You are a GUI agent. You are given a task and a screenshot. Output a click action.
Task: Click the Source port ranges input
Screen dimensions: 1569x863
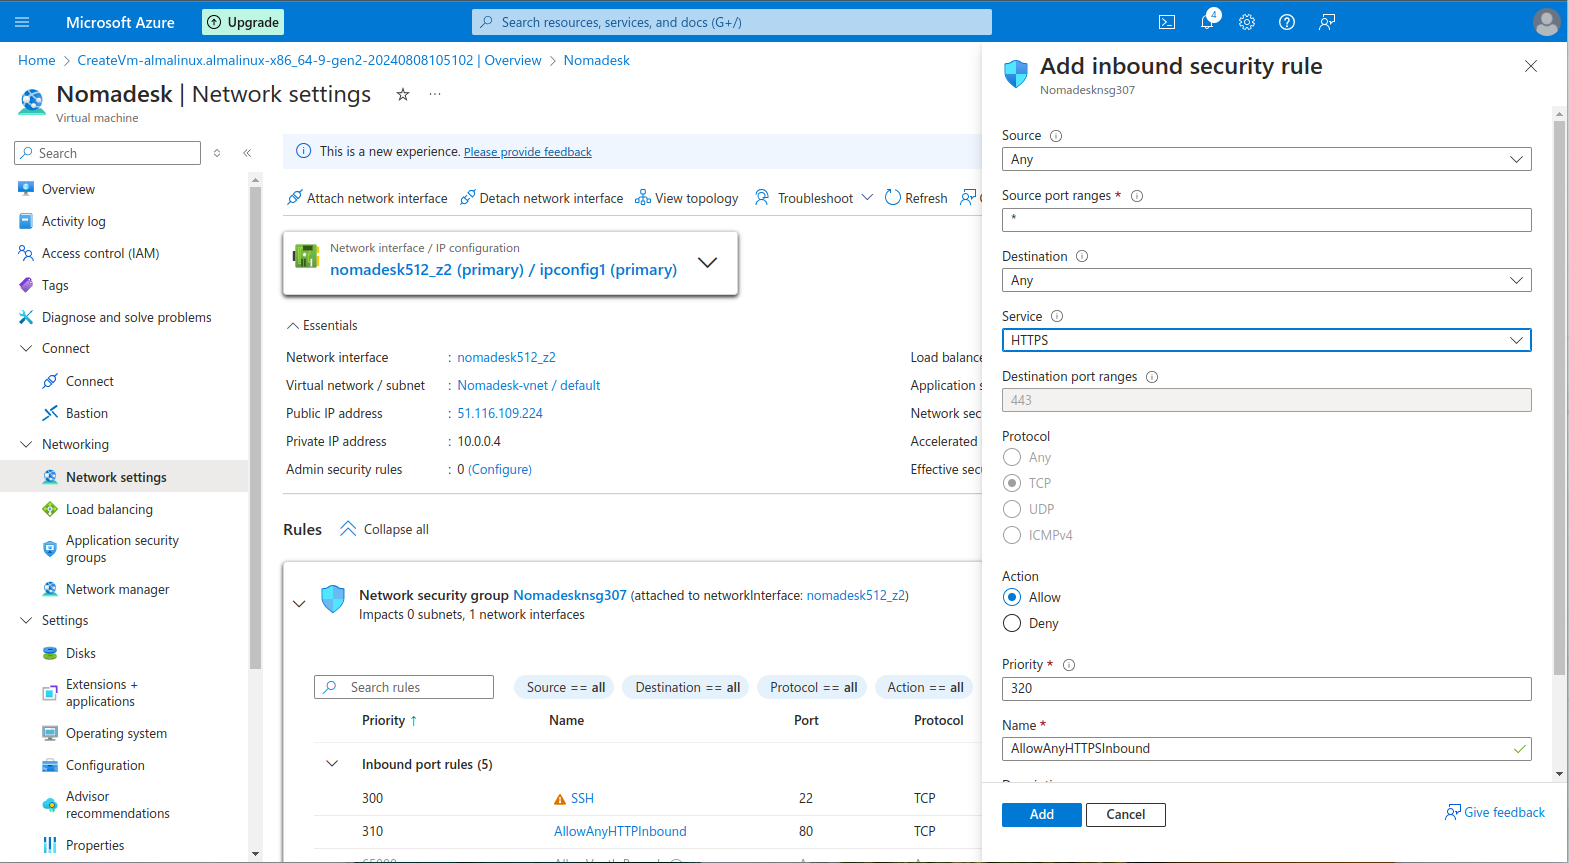click(x=1266, y=219)
